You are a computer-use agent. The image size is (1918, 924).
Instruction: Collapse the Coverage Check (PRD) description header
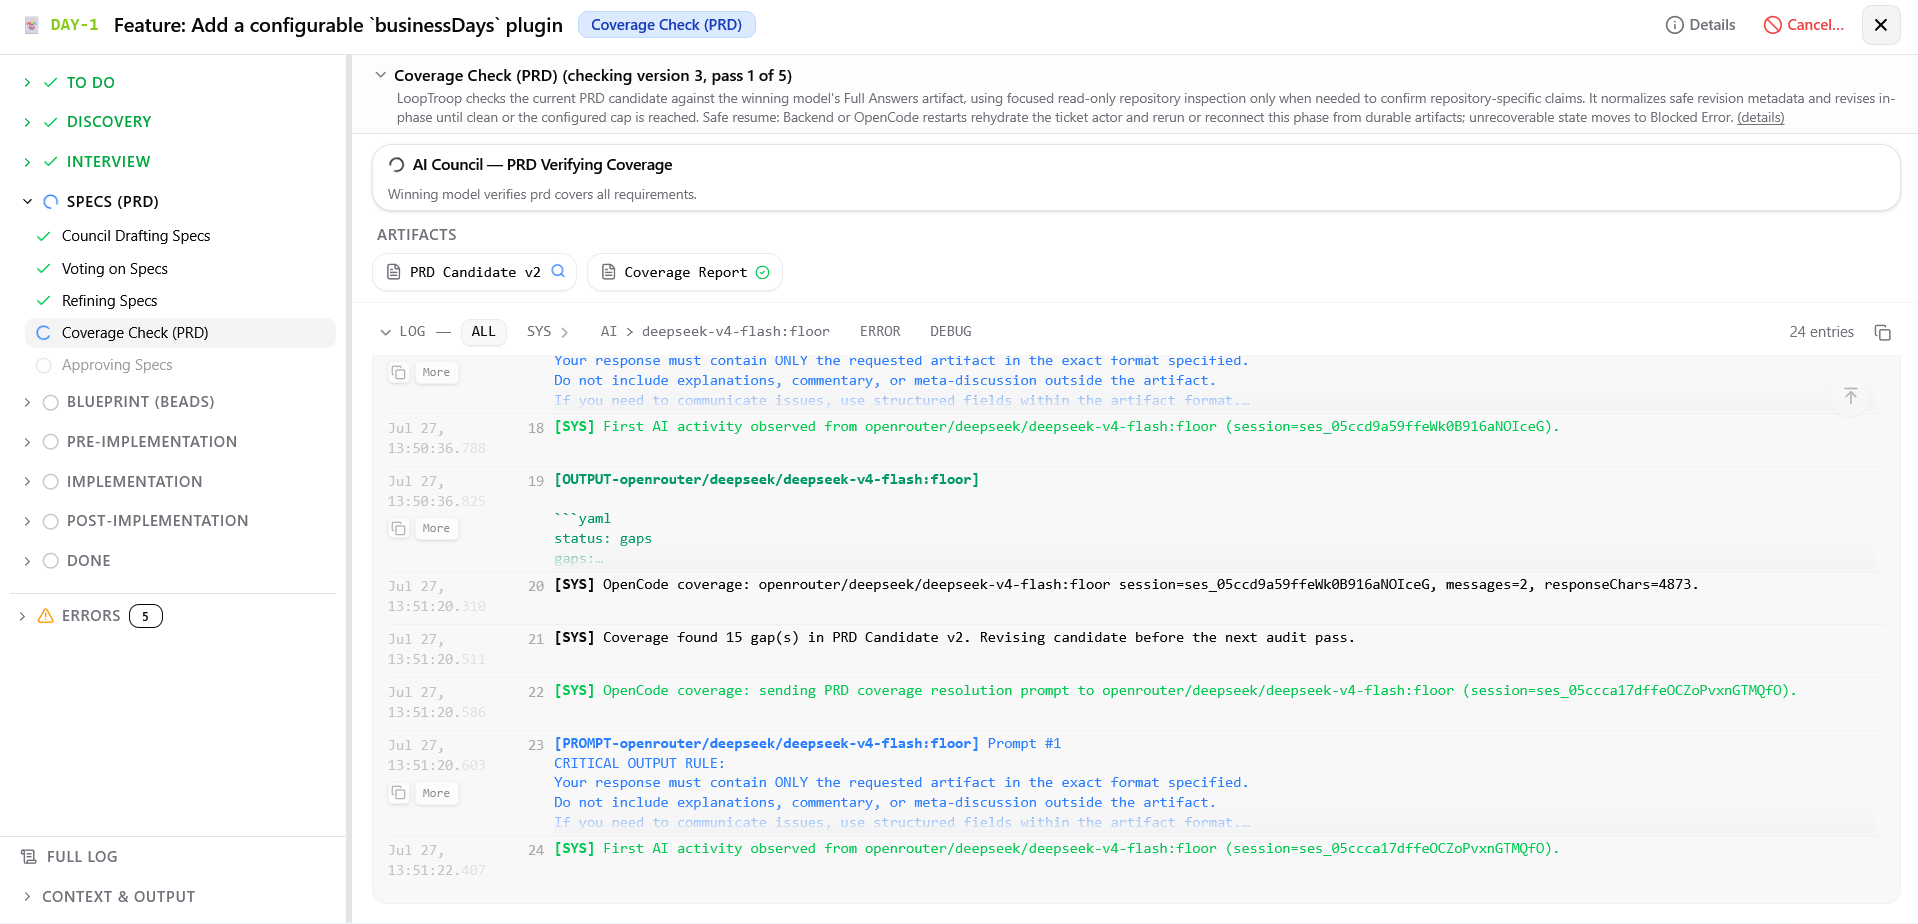coord(380,75)
